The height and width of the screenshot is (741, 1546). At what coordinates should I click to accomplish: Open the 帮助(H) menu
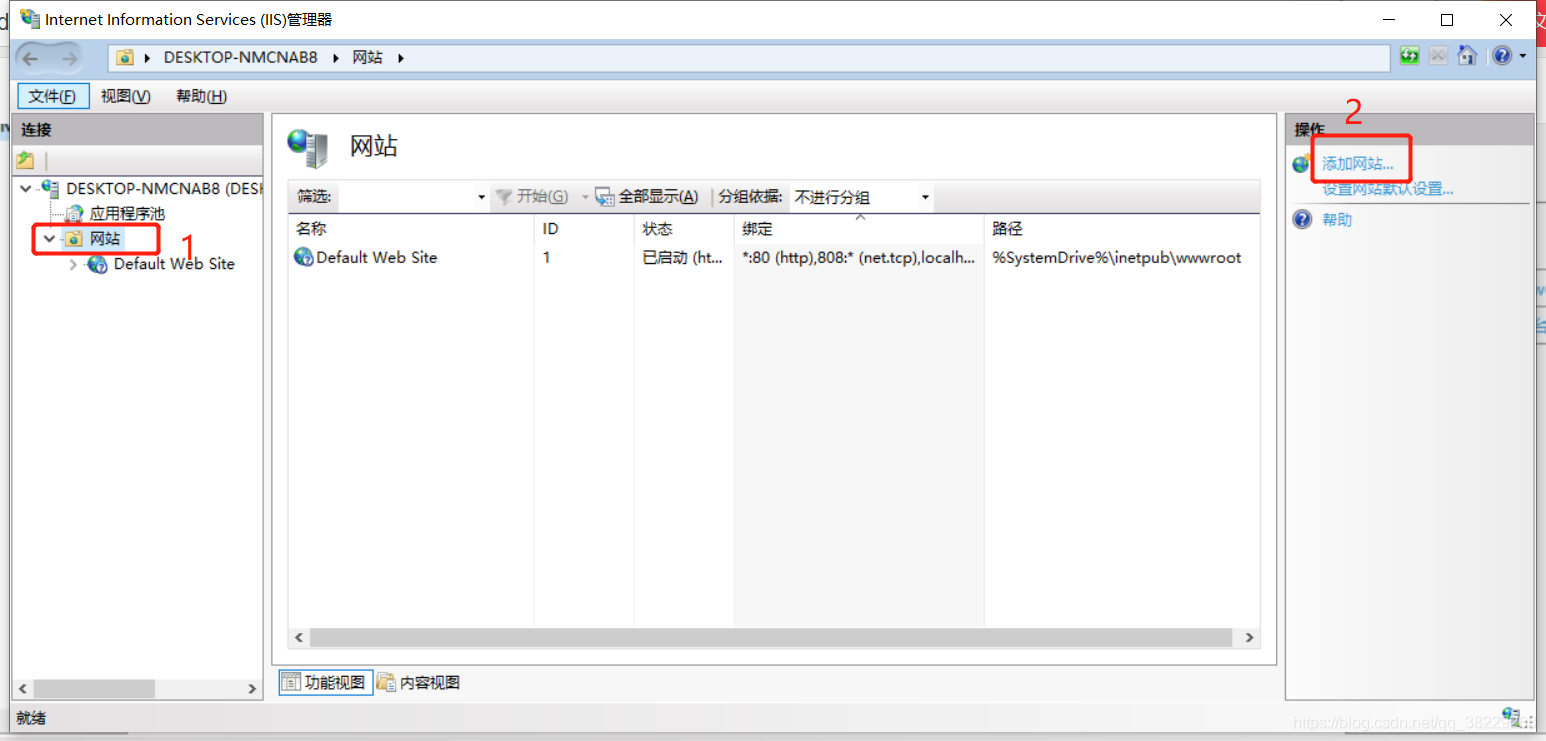[201, 96]
